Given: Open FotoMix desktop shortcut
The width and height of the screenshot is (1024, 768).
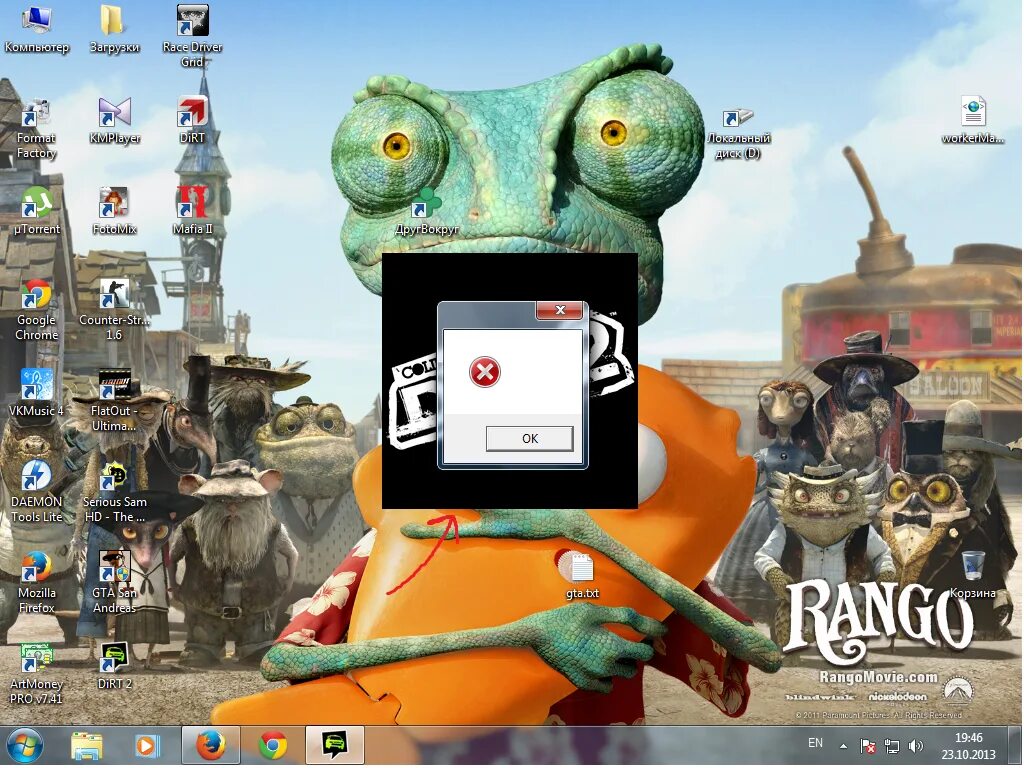Looking at the screenshot, I should point(114,212).
